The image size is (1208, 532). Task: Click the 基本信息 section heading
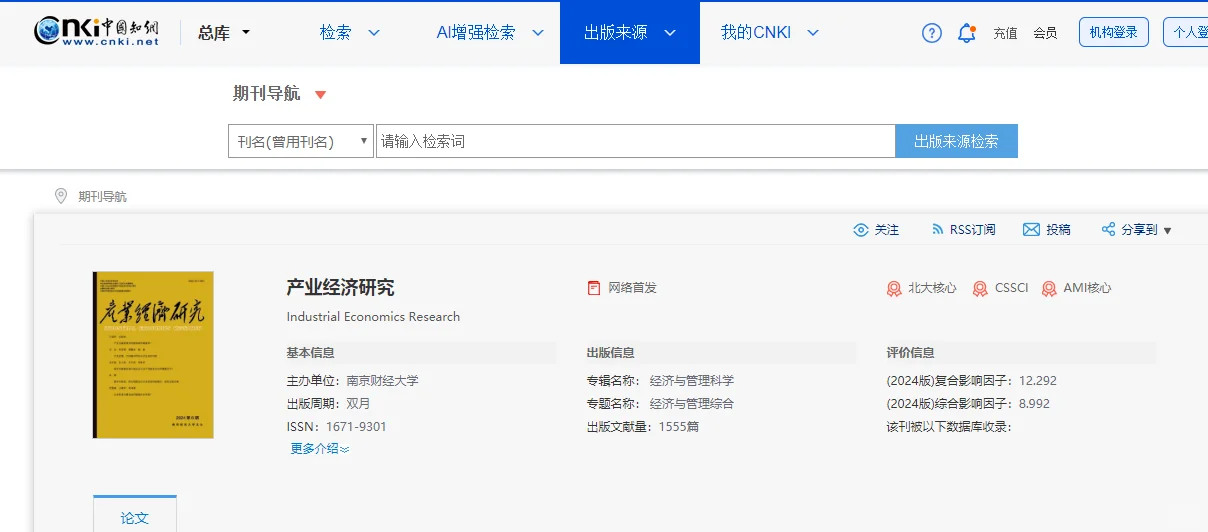click(310, 353)
